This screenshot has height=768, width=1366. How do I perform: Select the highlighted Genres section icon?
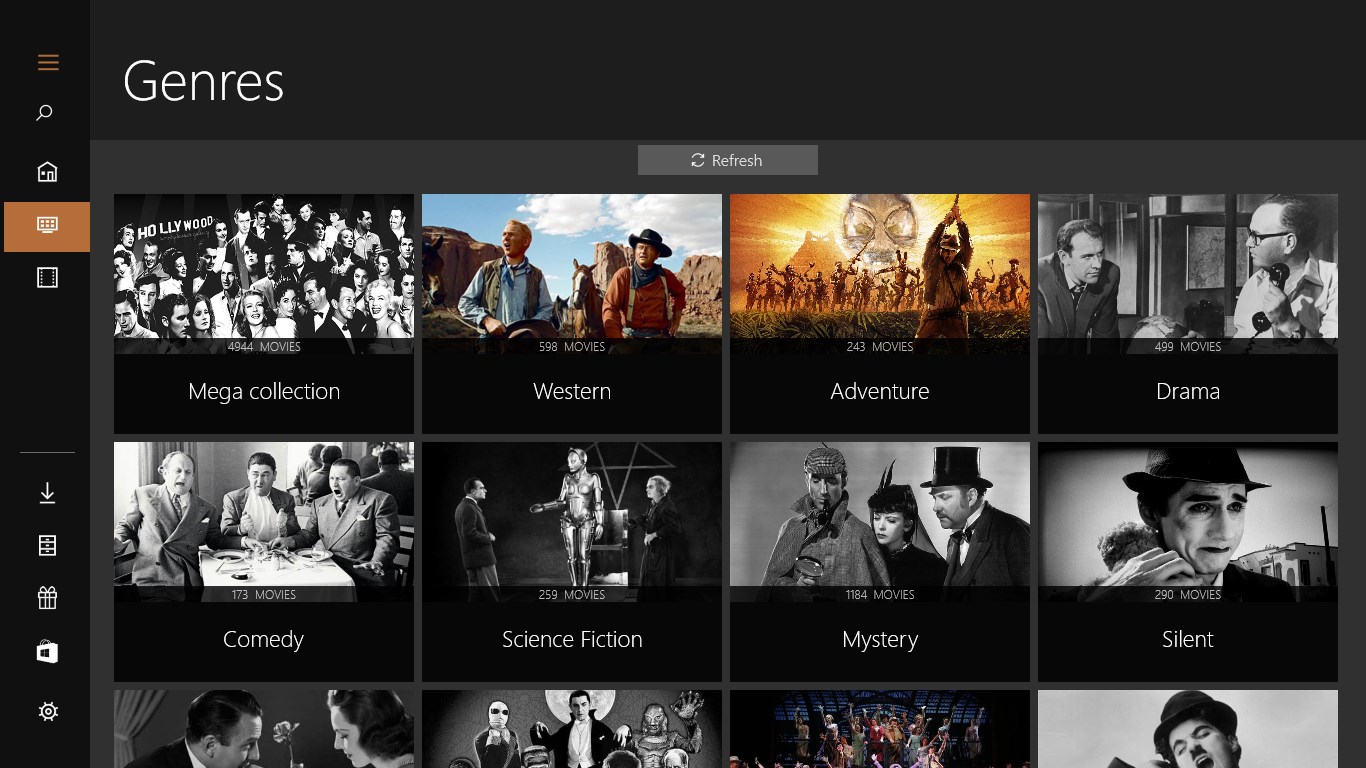coord(46,226)
